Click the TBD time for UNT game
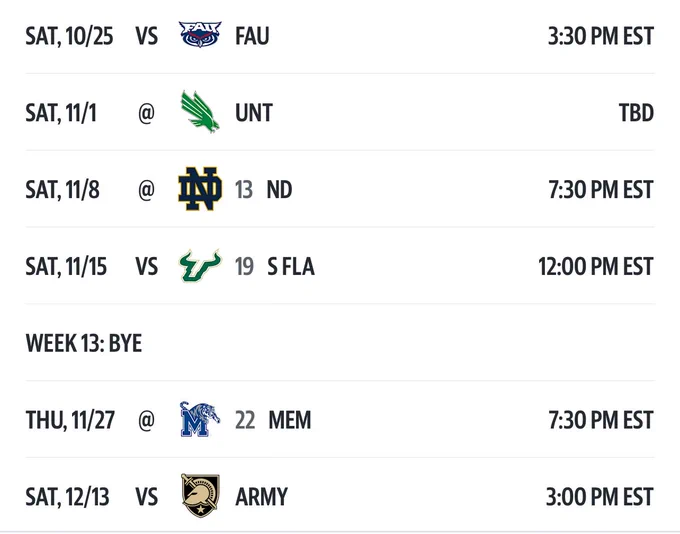 click(636, 113)
